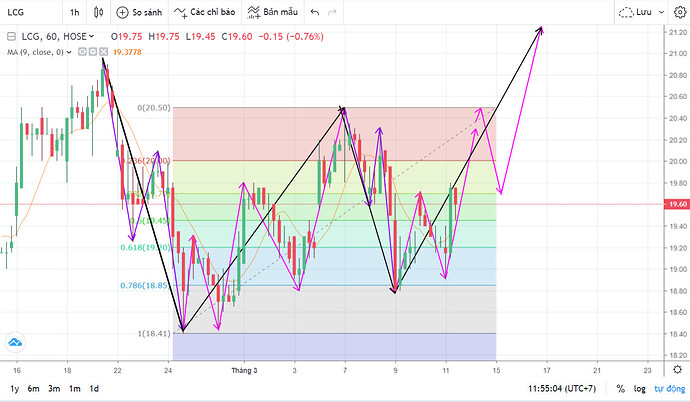
Task: Expand the Lưu save options arrow
Action: pos(661,12)
